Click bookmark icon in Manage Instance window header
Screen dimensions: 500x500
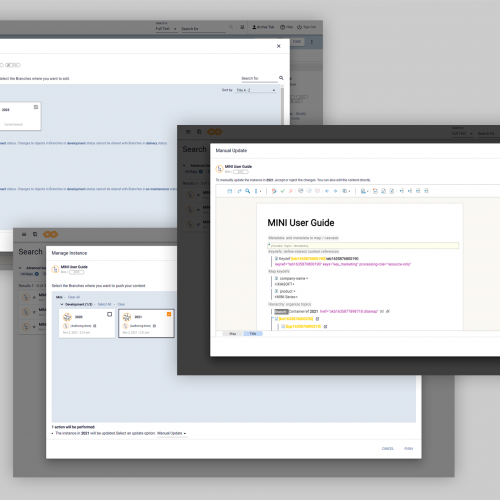click(35, 234)
